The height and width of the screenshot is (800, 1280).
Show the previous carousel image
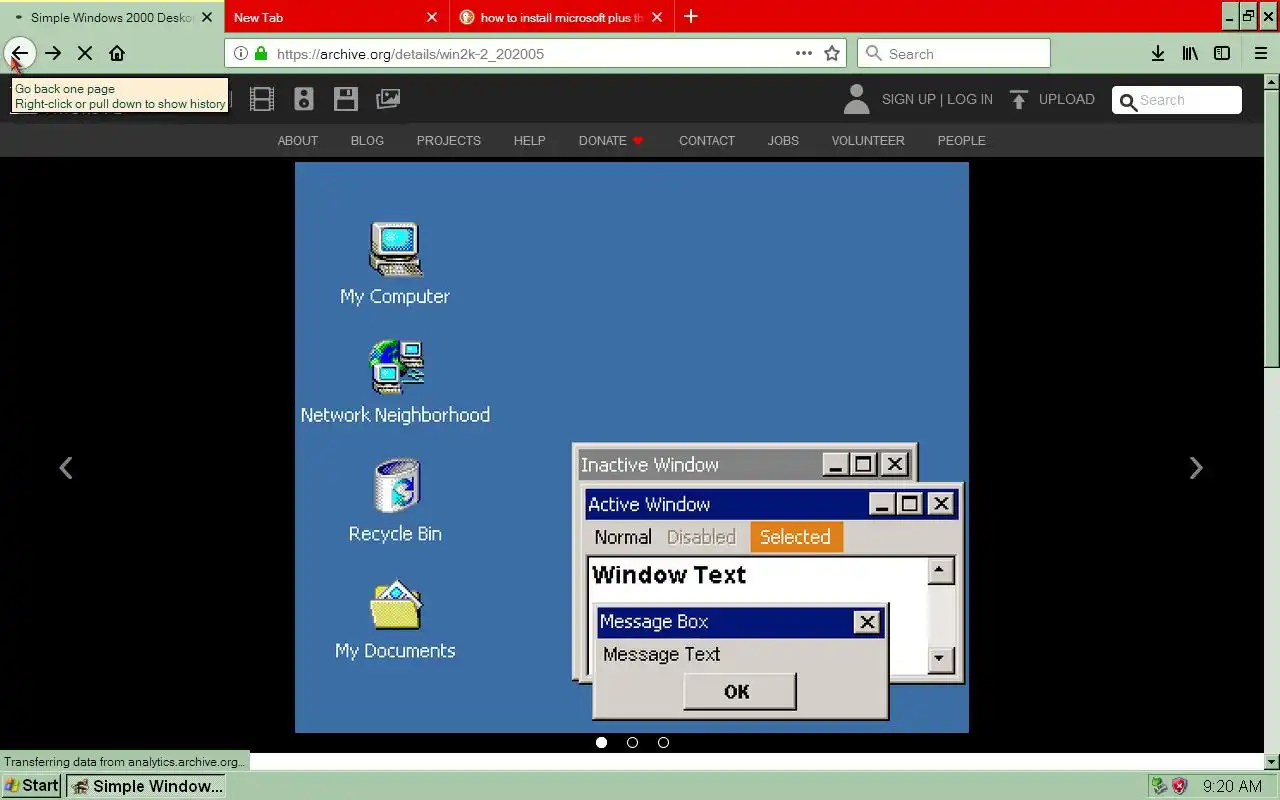66,467
